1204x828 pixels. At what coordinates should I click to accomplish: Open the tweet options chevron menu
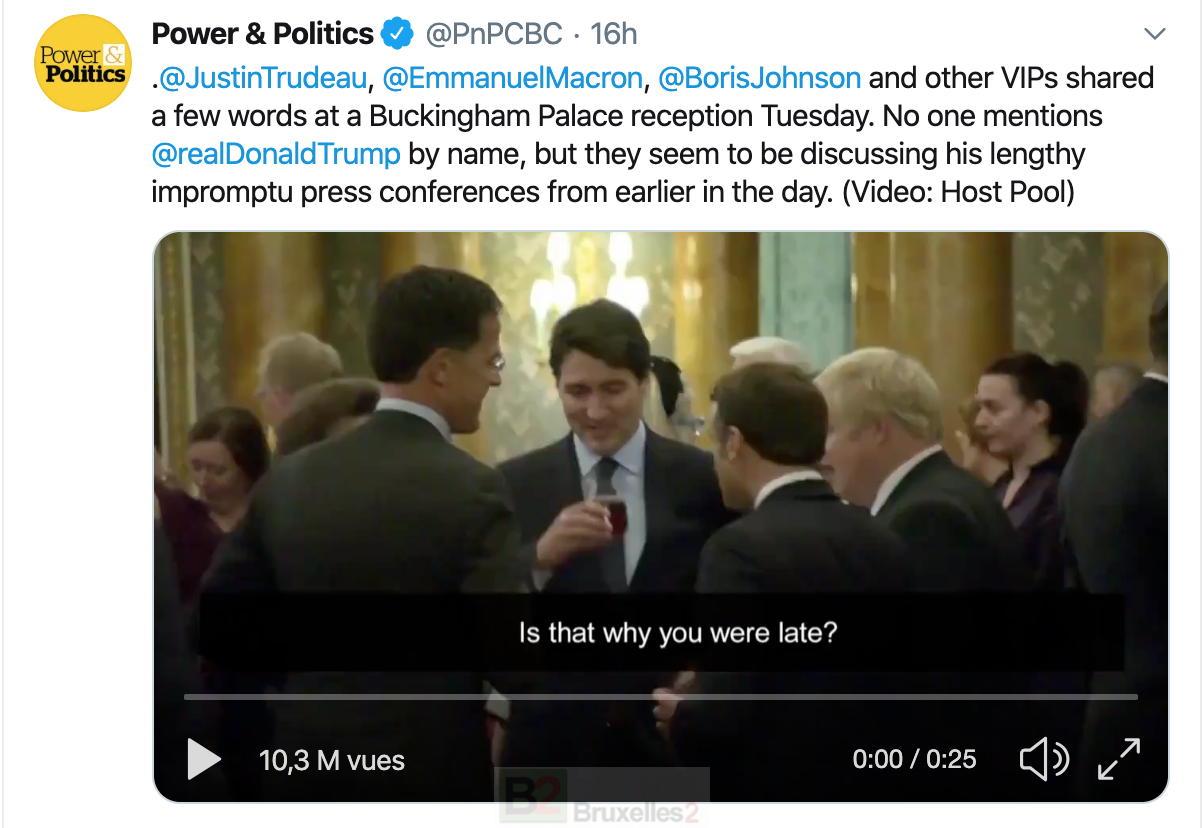click(x=1155, y=34)
